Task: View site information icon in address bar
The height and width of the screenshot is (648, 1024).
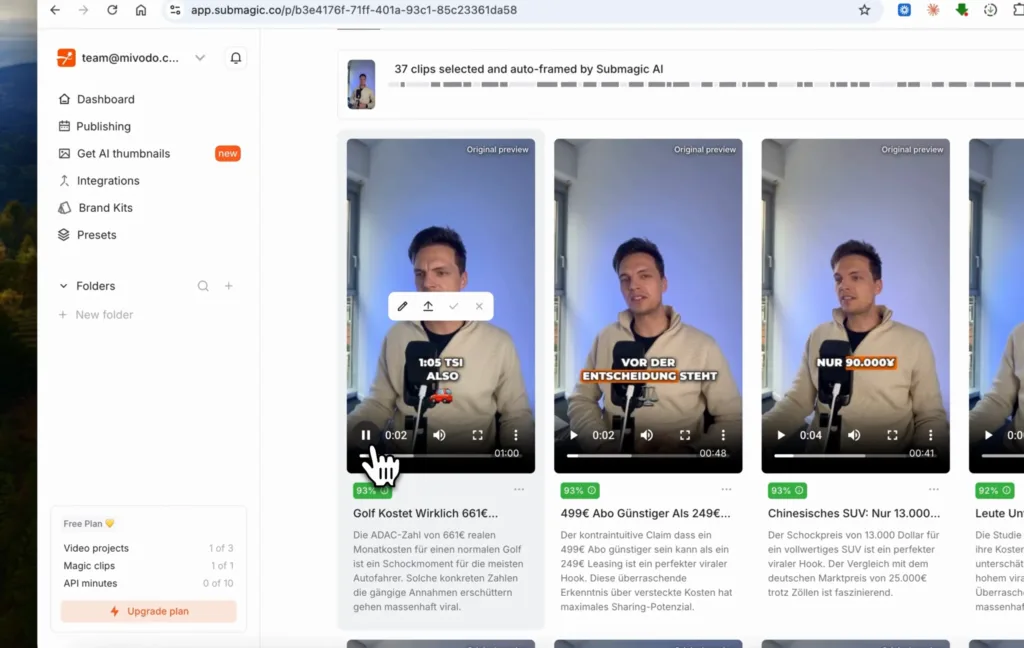Action: (175, 10)
